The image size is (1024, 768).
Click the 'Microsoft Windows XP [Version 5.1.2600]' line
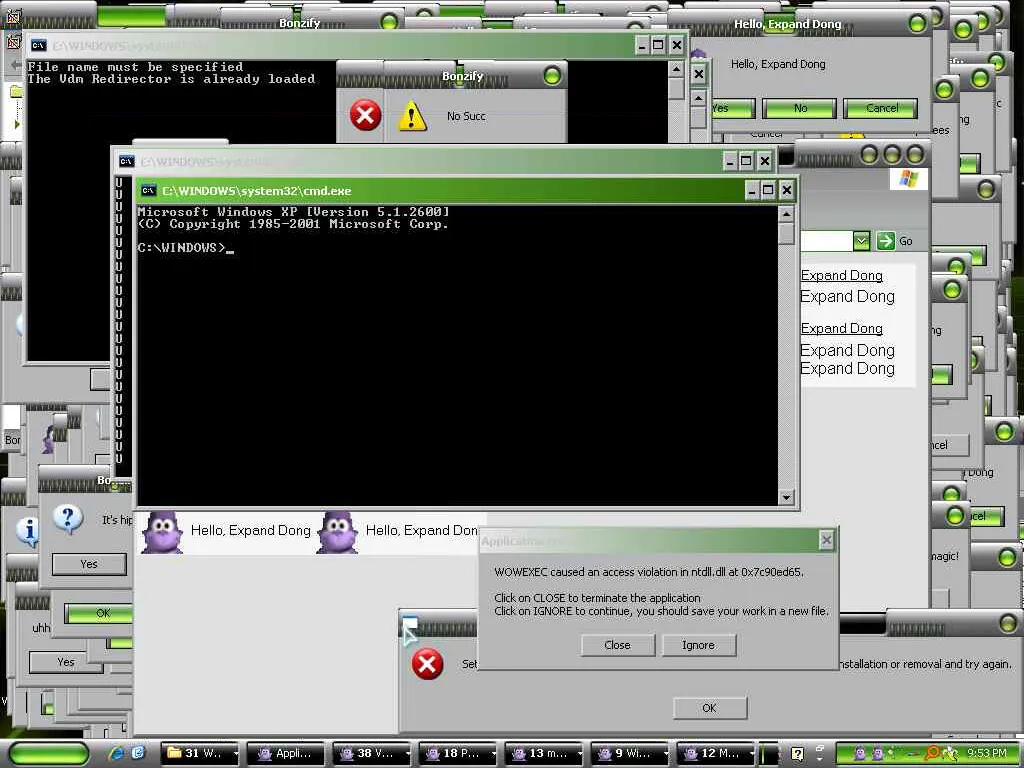[x=293, y=212]
